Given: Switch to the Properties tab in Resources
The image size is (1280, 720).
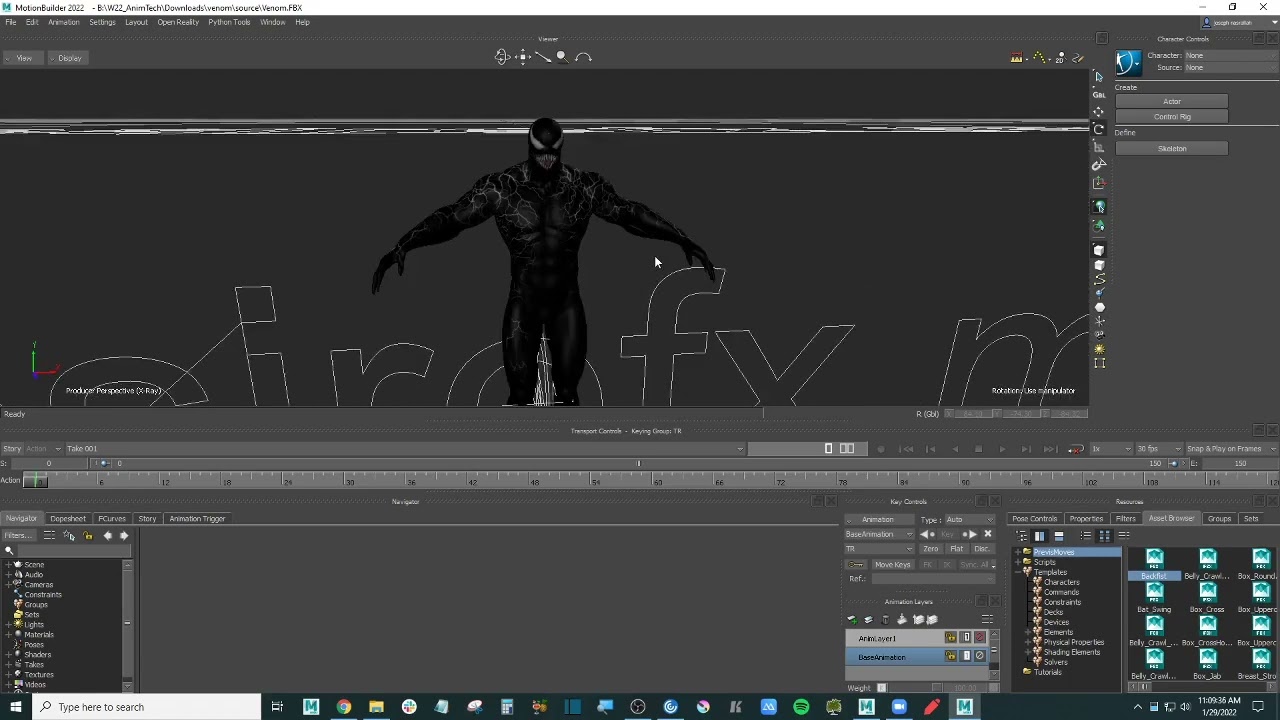Looking at the screenshot, I should click(1086, 519).
